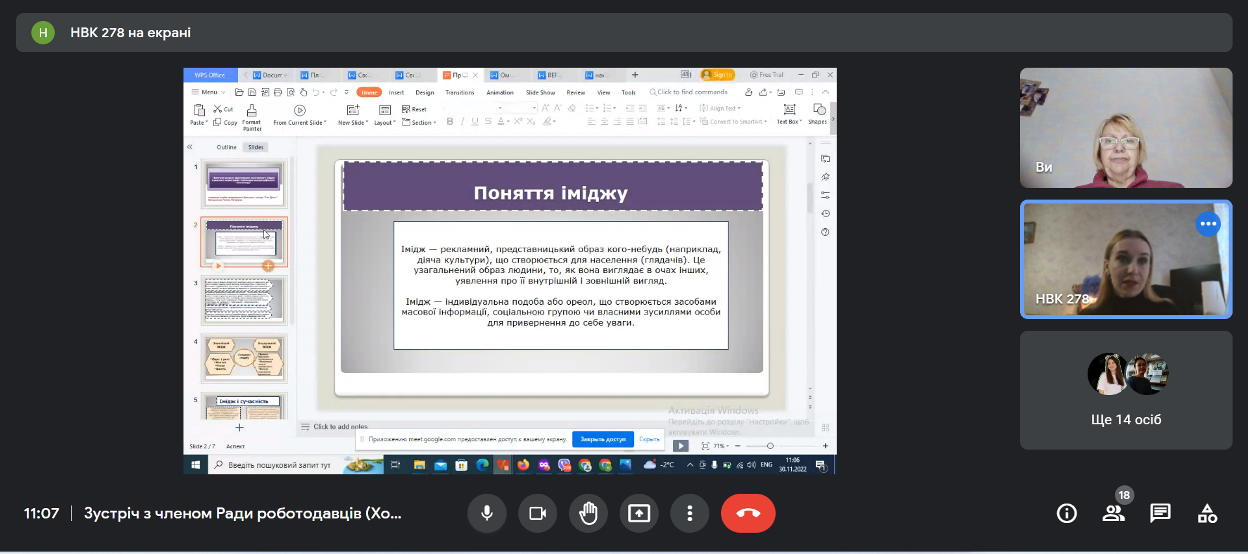Turn off the camera

click(537, 513)
